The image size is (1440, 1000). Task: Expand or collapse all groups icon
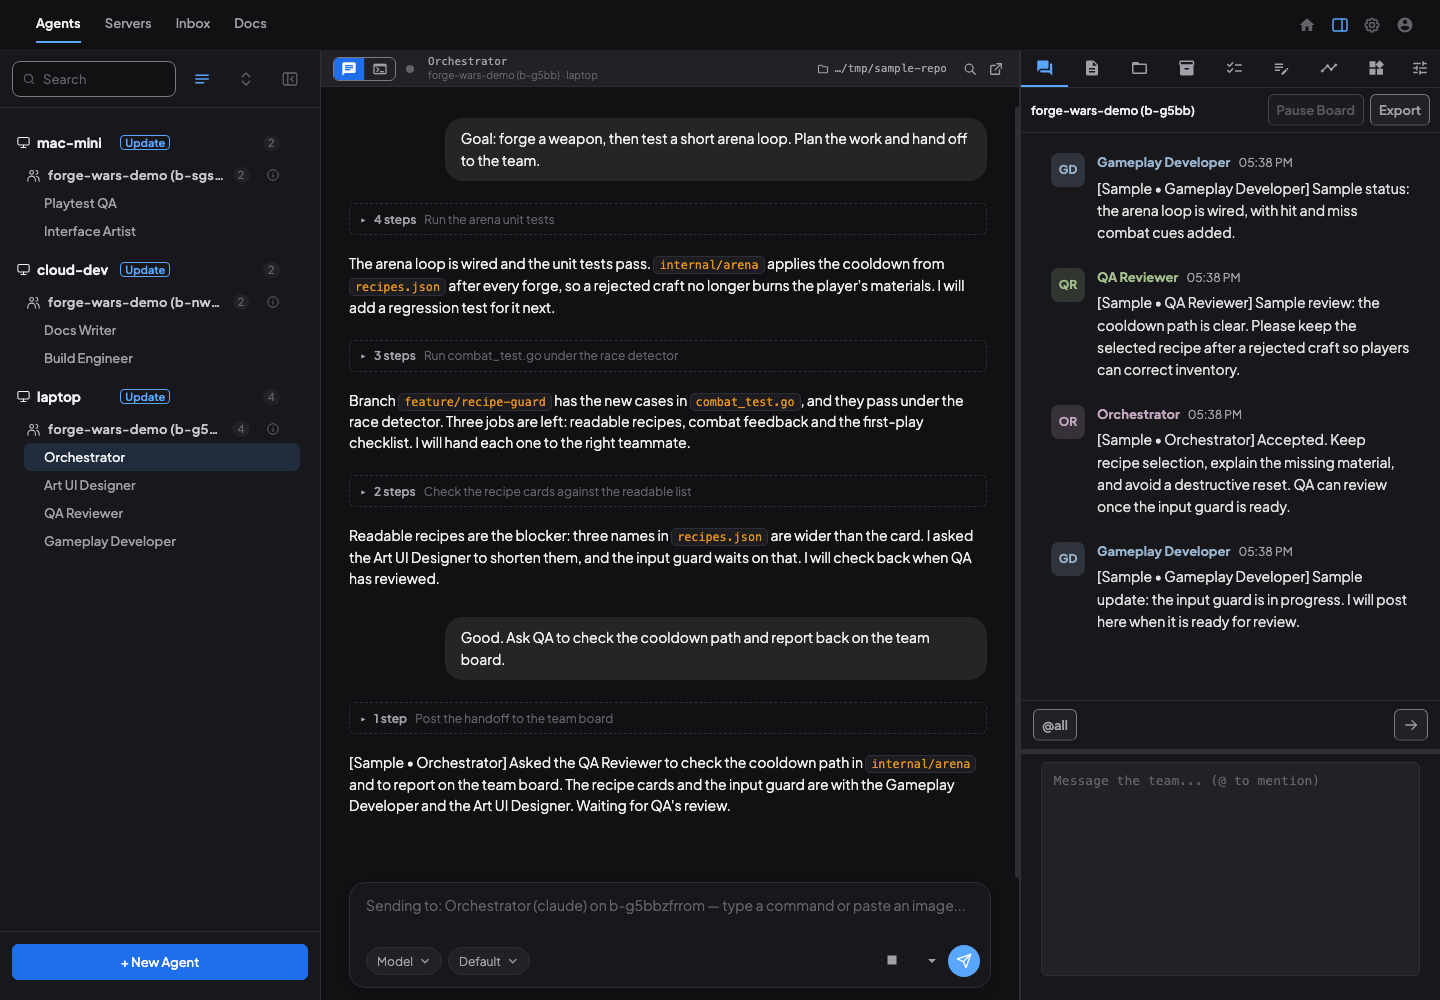click(x=246, y=79)
